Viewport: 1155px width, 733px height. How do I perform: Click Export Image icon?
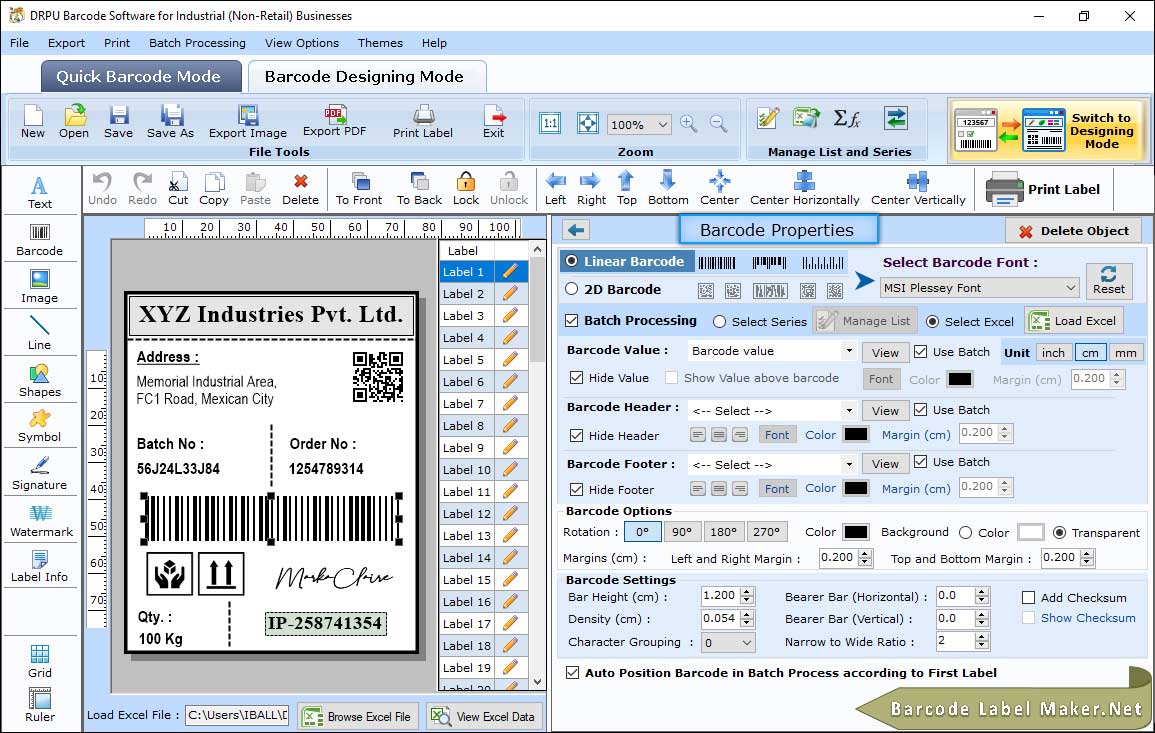point(248,122)
